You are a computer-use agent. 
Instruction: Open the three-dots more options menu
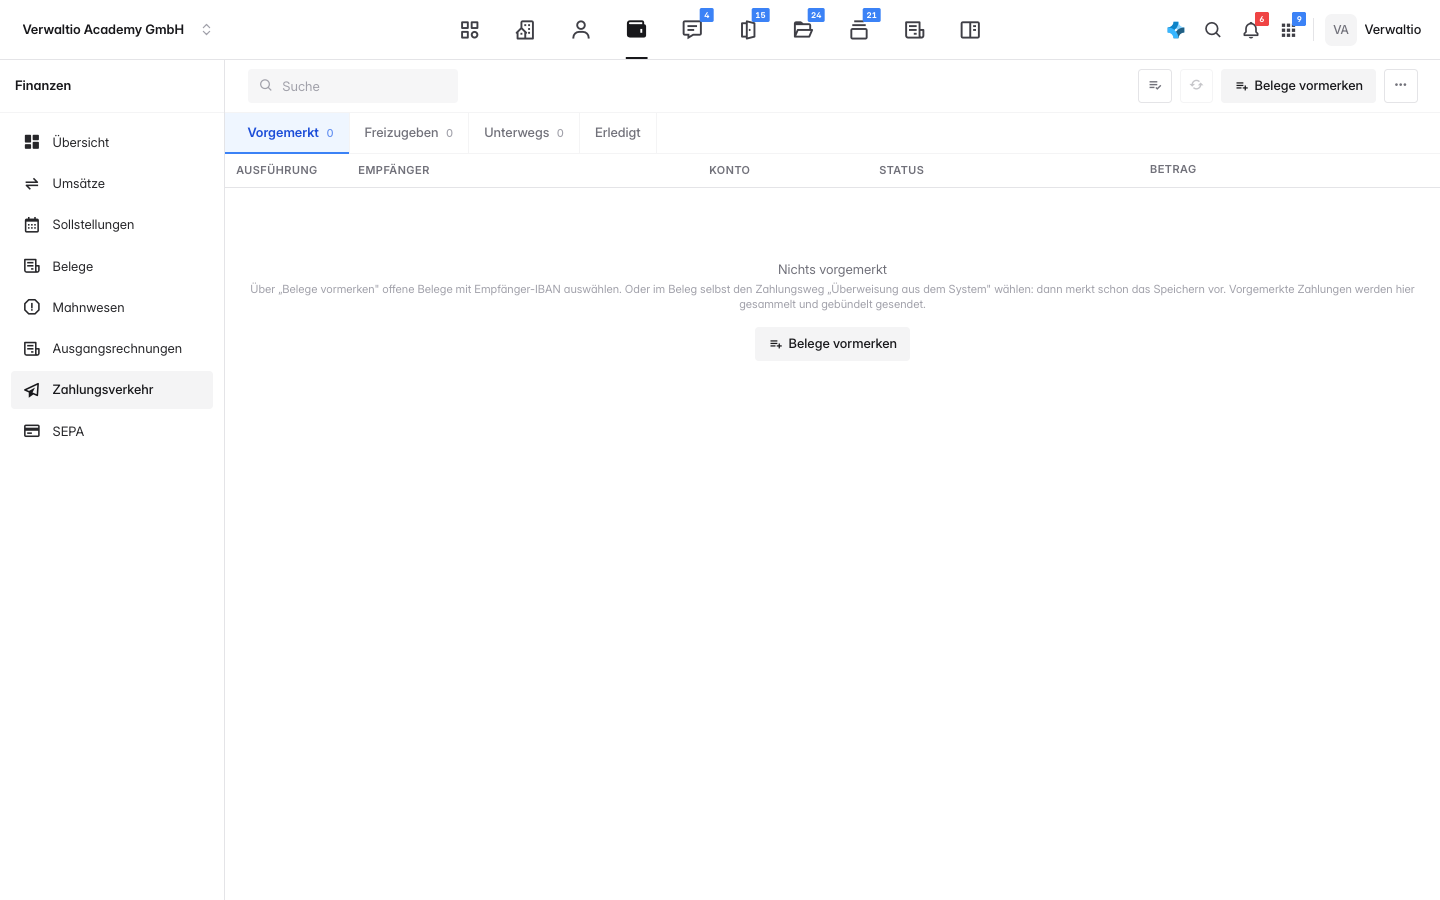click(x=1401, y=86)
